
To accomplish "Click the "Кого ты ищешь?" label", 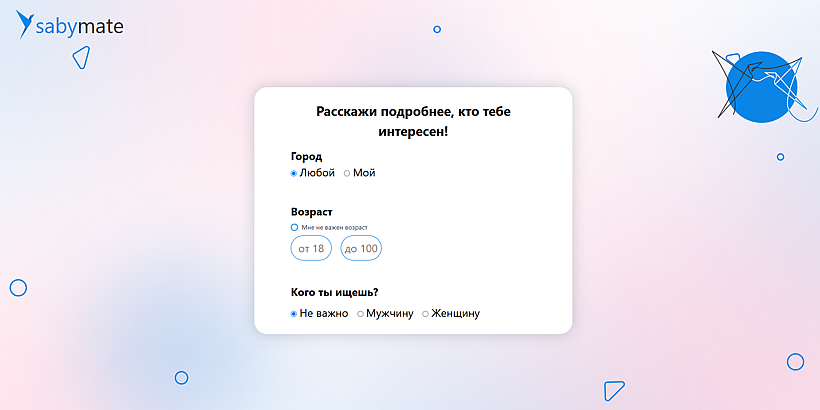I will [334, 292].
